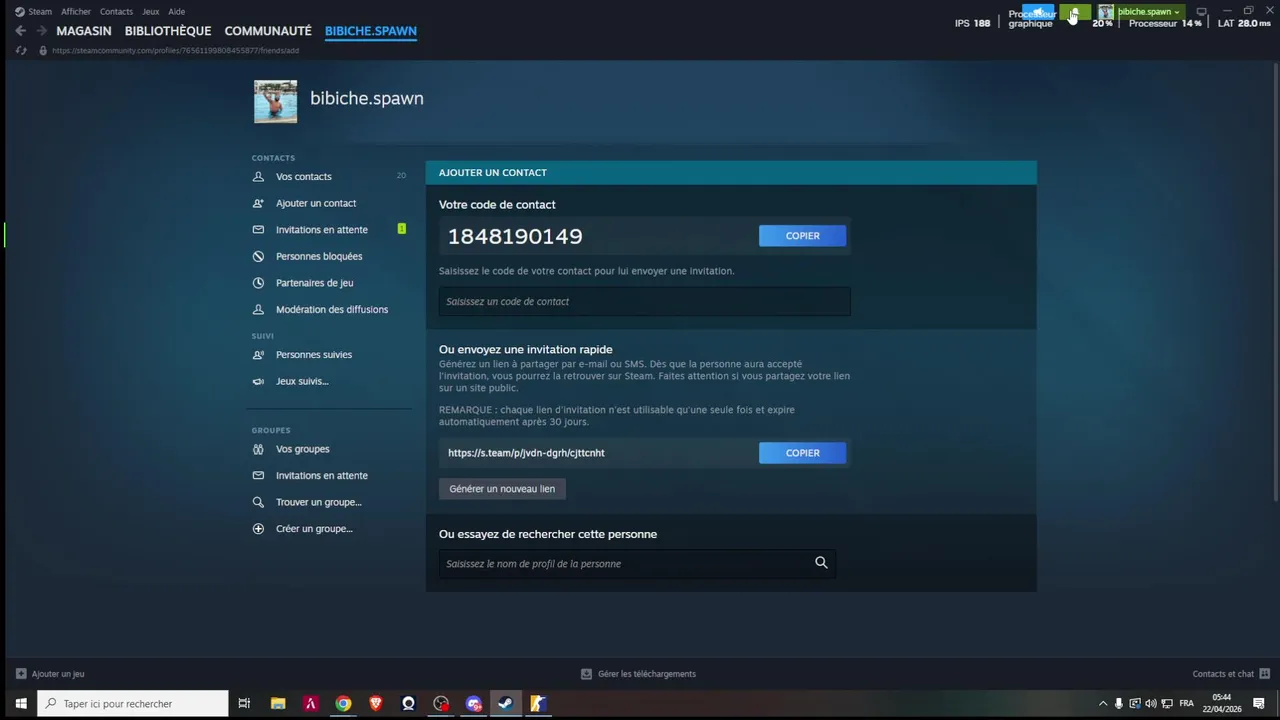Open Contacts et chat
The image size is (1280, 720).
(1231, 674)
